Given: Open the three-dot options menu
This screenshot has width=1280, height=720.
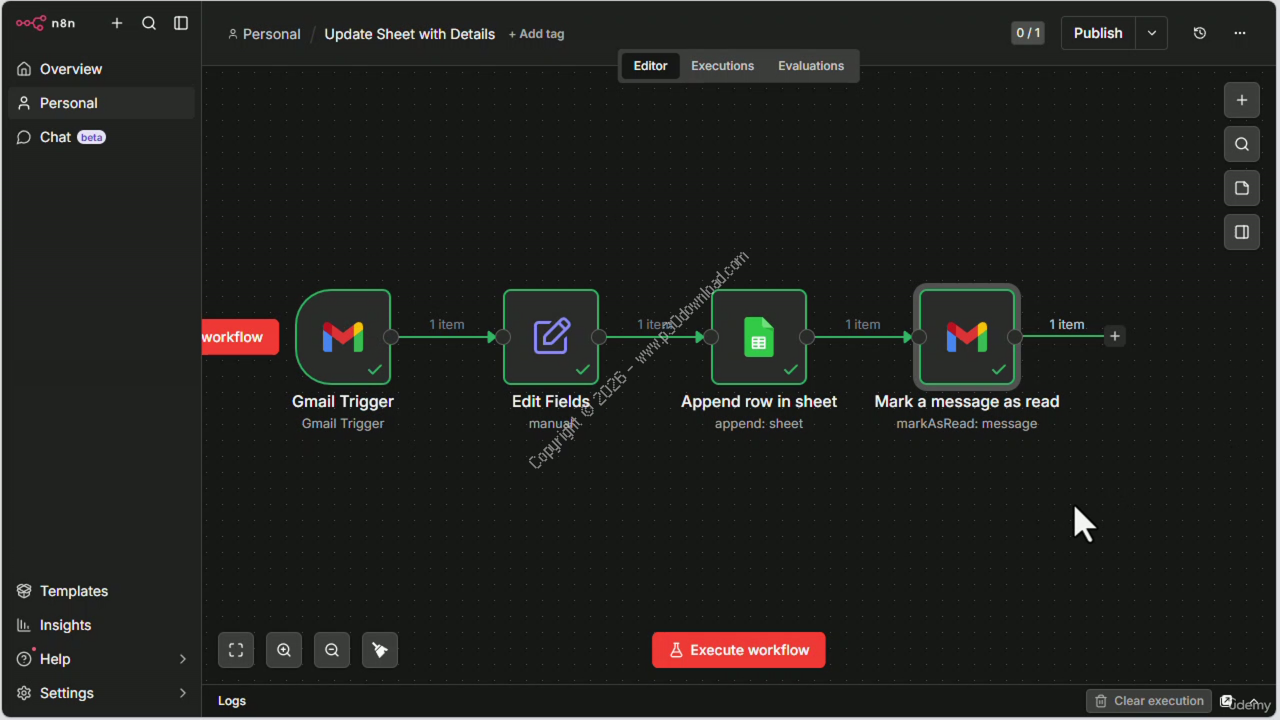Looking at the screenshot, I should point(1240,33).
